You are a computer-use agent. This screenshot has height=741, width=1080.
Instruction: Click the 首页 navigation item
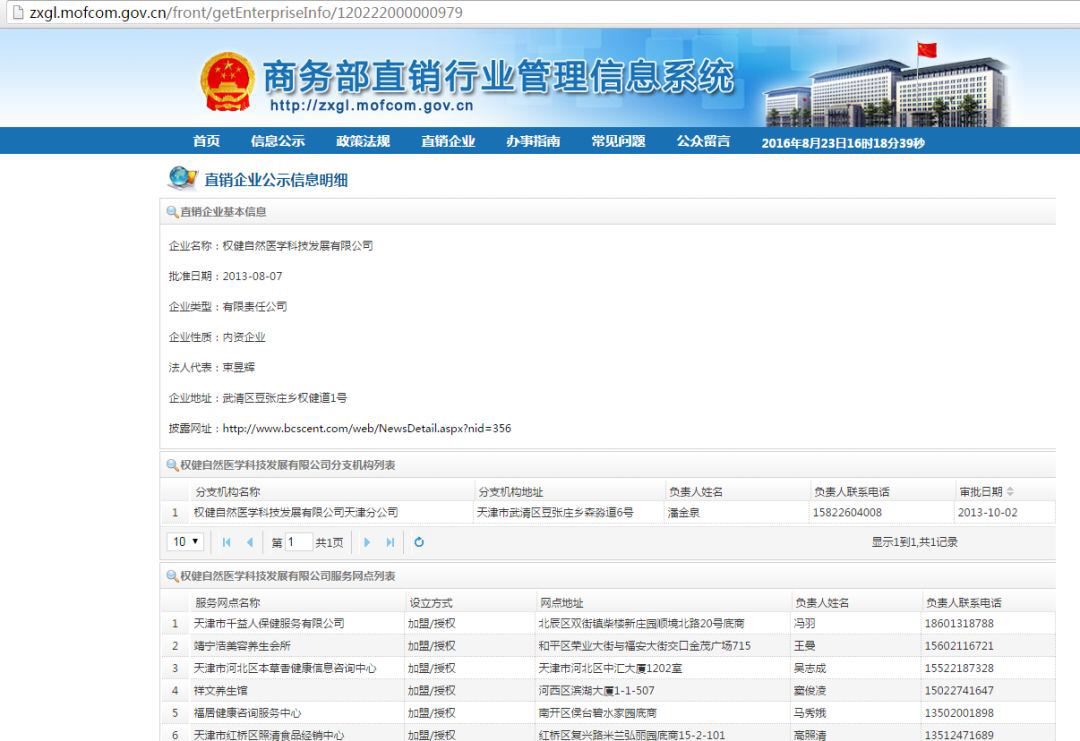pos(206,141)
